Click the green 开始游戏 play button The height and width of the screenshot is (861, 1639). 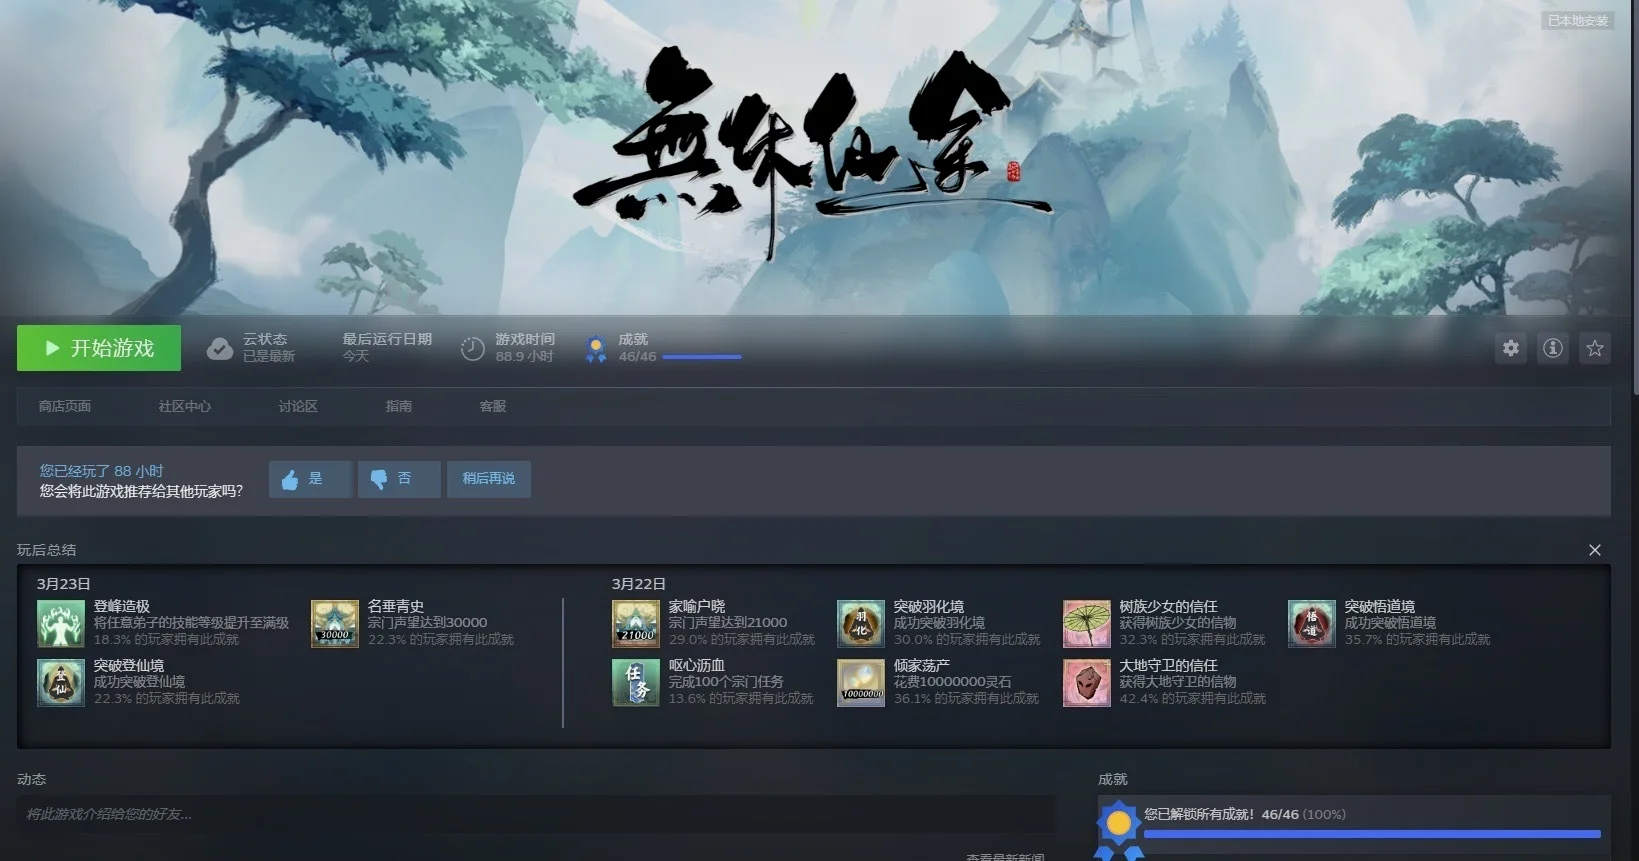click(99, 348)
